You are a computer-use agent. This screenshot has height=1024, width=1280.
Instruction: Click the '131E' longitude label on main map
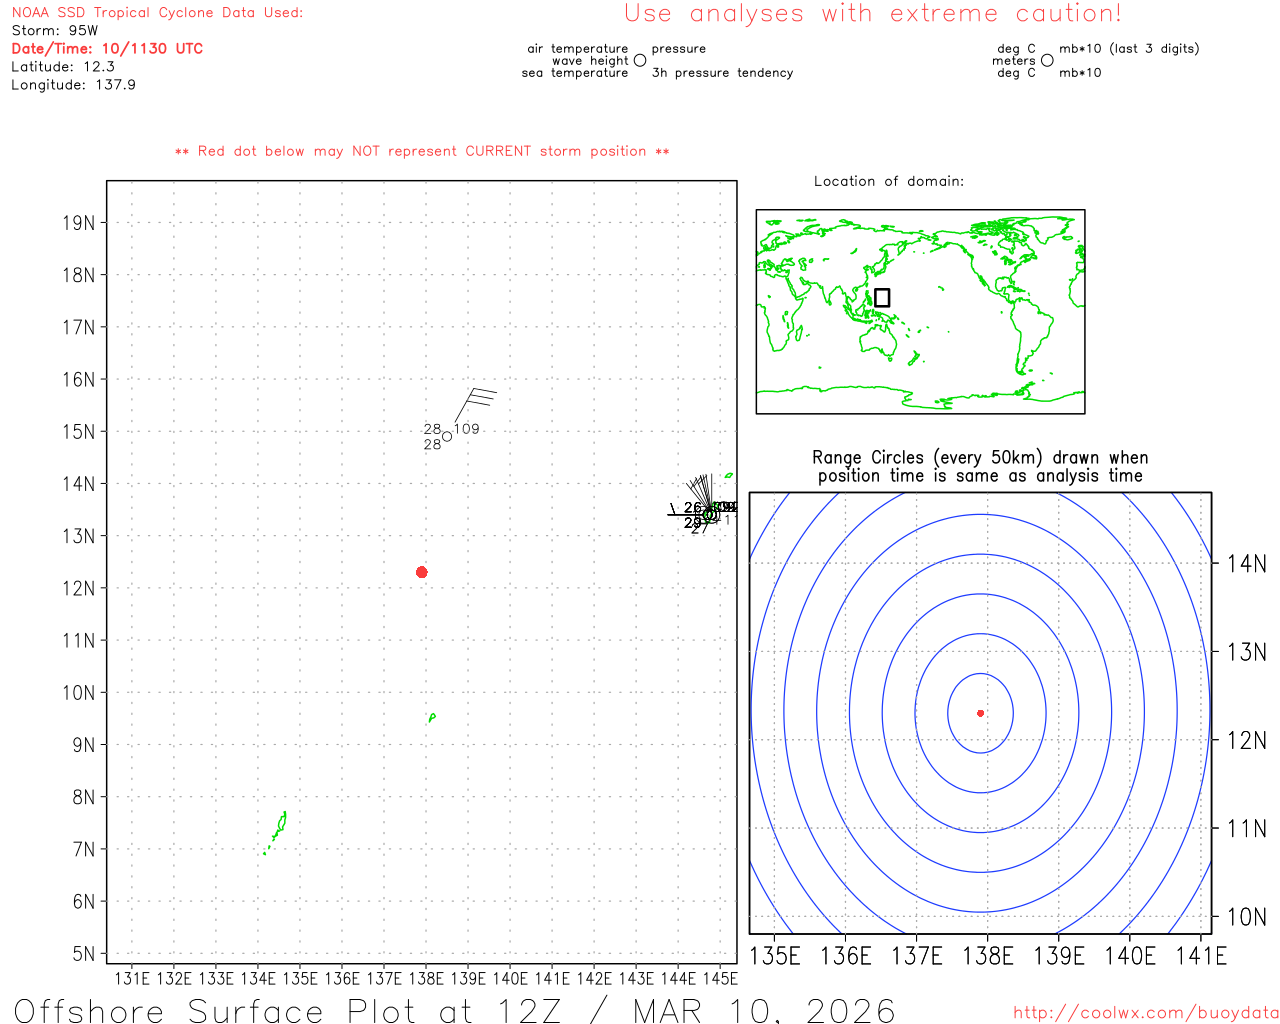click(132, 978)
